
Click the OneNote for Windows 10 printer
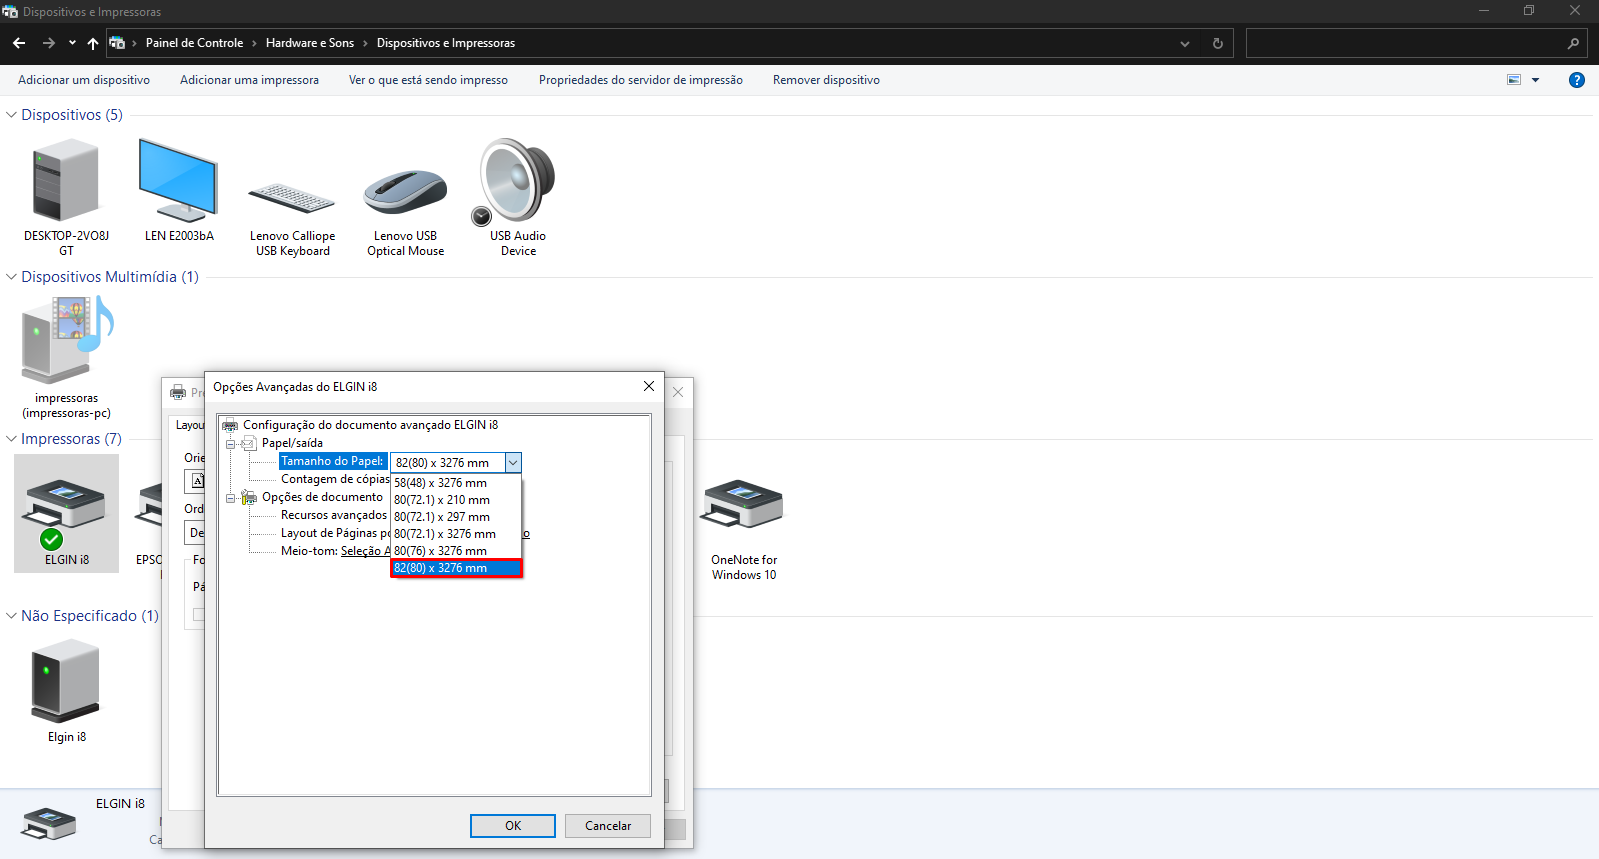743,506
